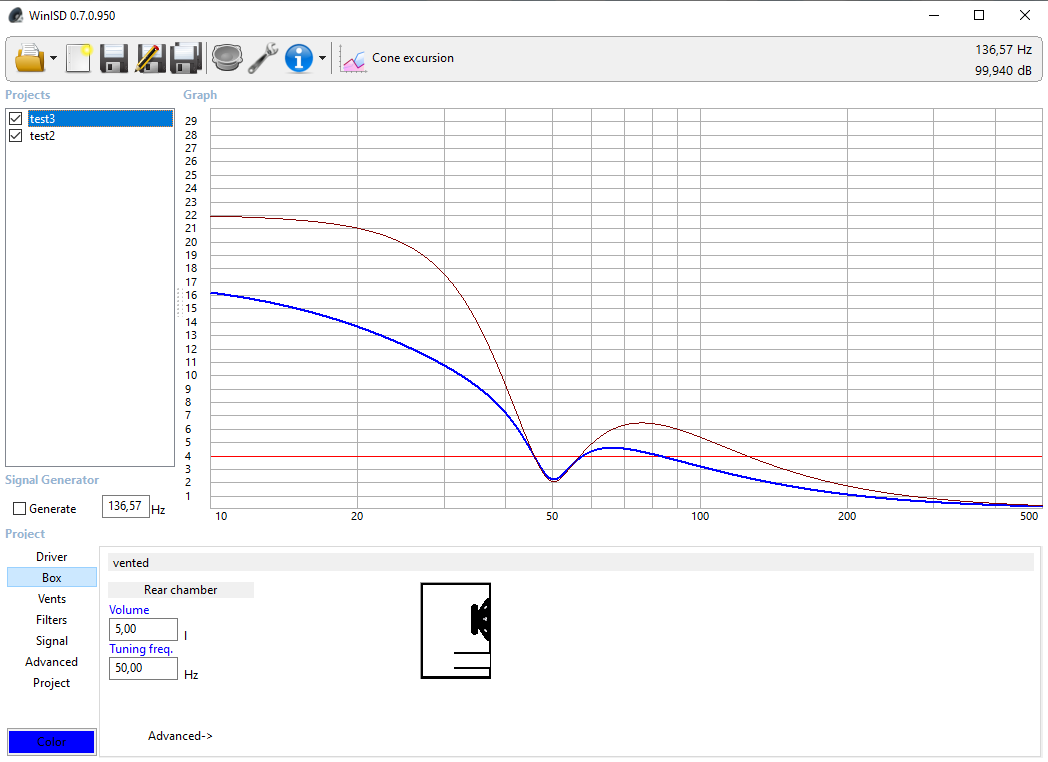This screenshot has width=1048, height=762.
Task: Switch to the Driver tab
Action: (x=51, y=557)
